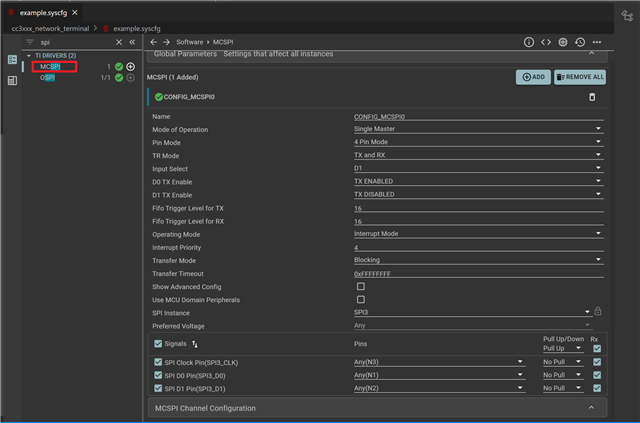Uncheck the SPI Clock Pin signal checkbox

point(158,361)
